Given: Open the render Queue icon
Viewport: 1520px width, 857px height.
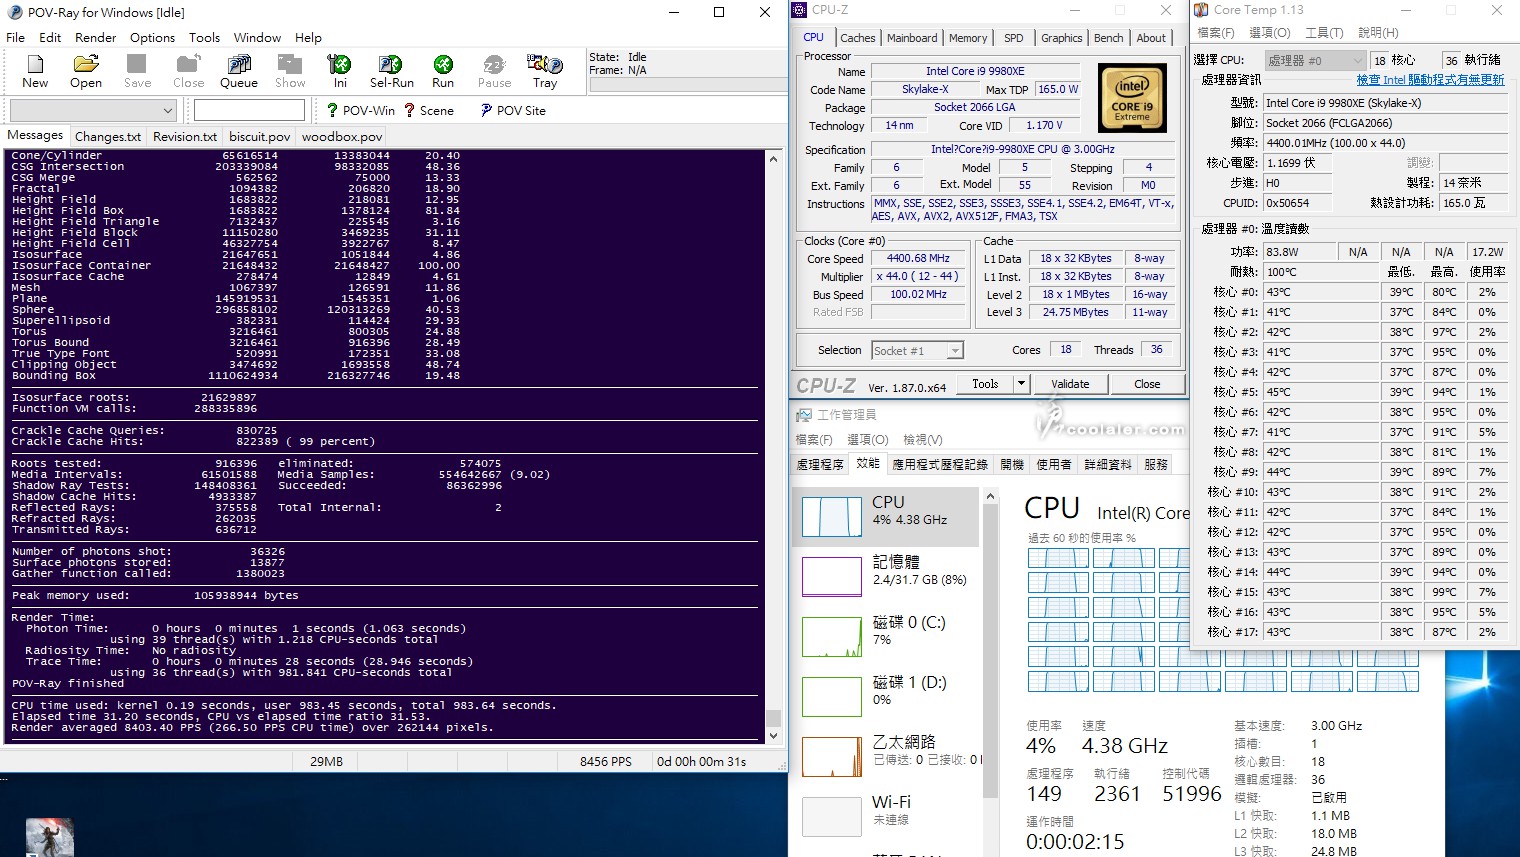Looking at the screenshot, I should coord(239,71).
